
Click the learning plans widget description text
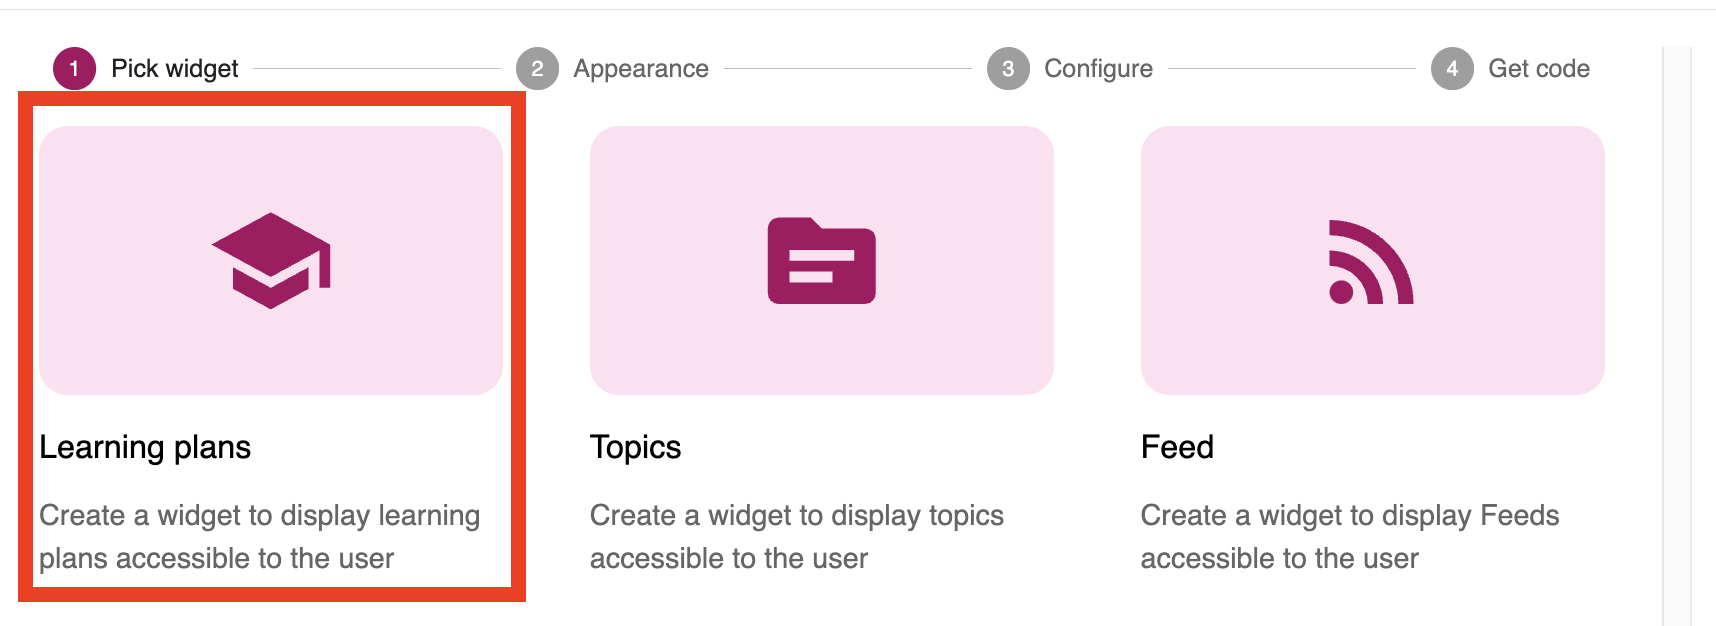259,536
